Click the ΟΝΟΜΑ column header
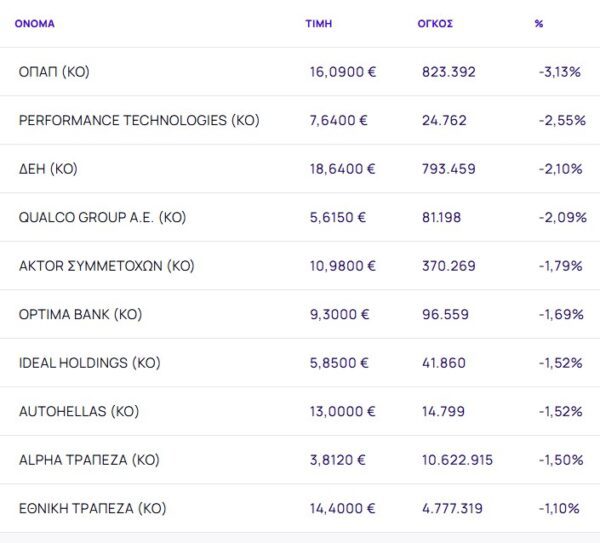 click(x=34, y=23)
